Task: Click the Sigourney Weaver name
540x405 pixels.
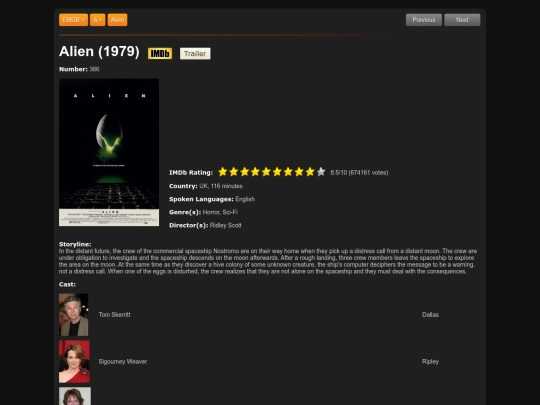Action: (x=123, y=362)
